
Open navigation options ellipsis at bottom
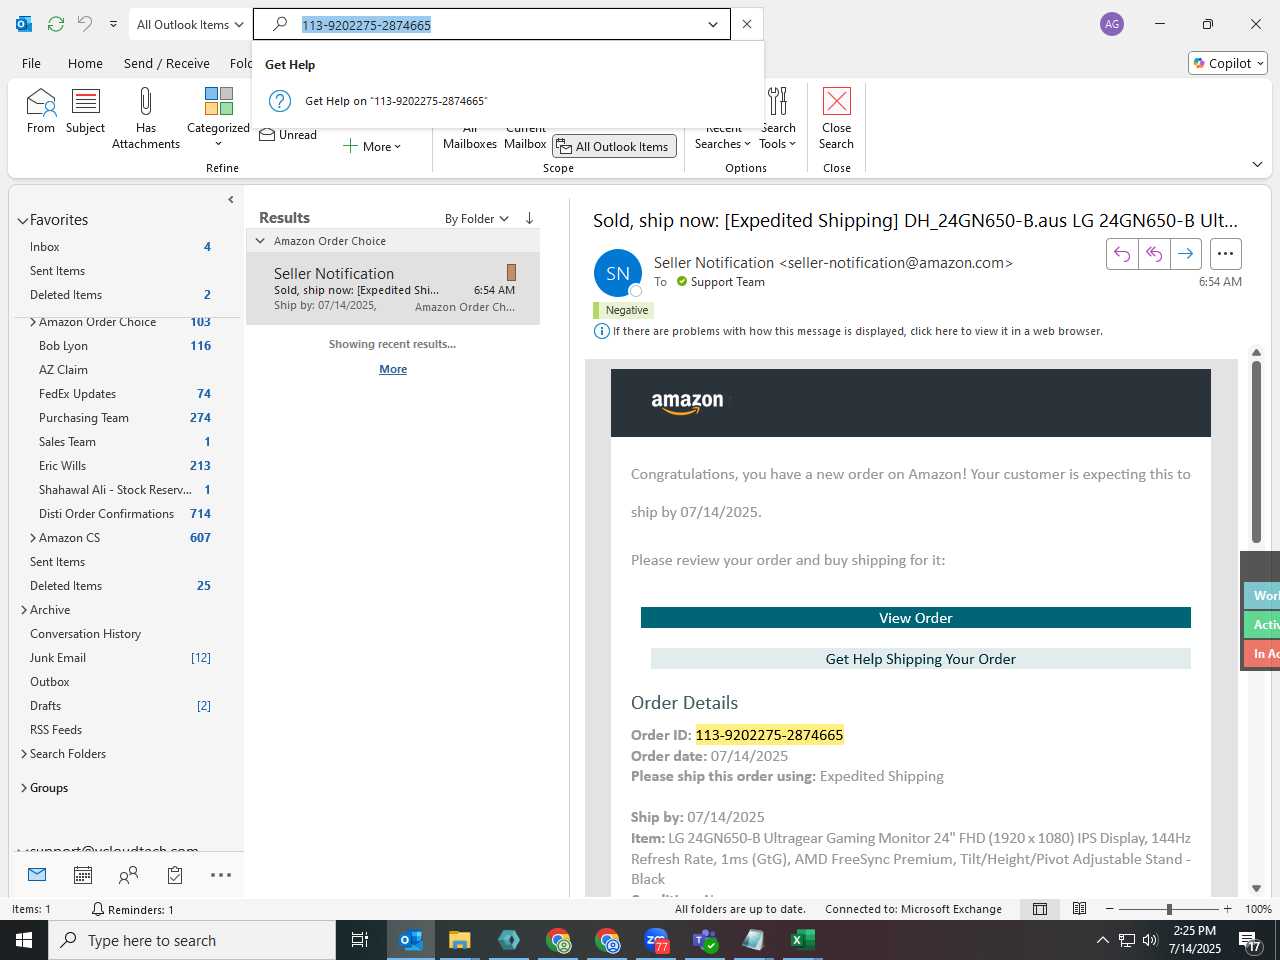pos(221,875)
